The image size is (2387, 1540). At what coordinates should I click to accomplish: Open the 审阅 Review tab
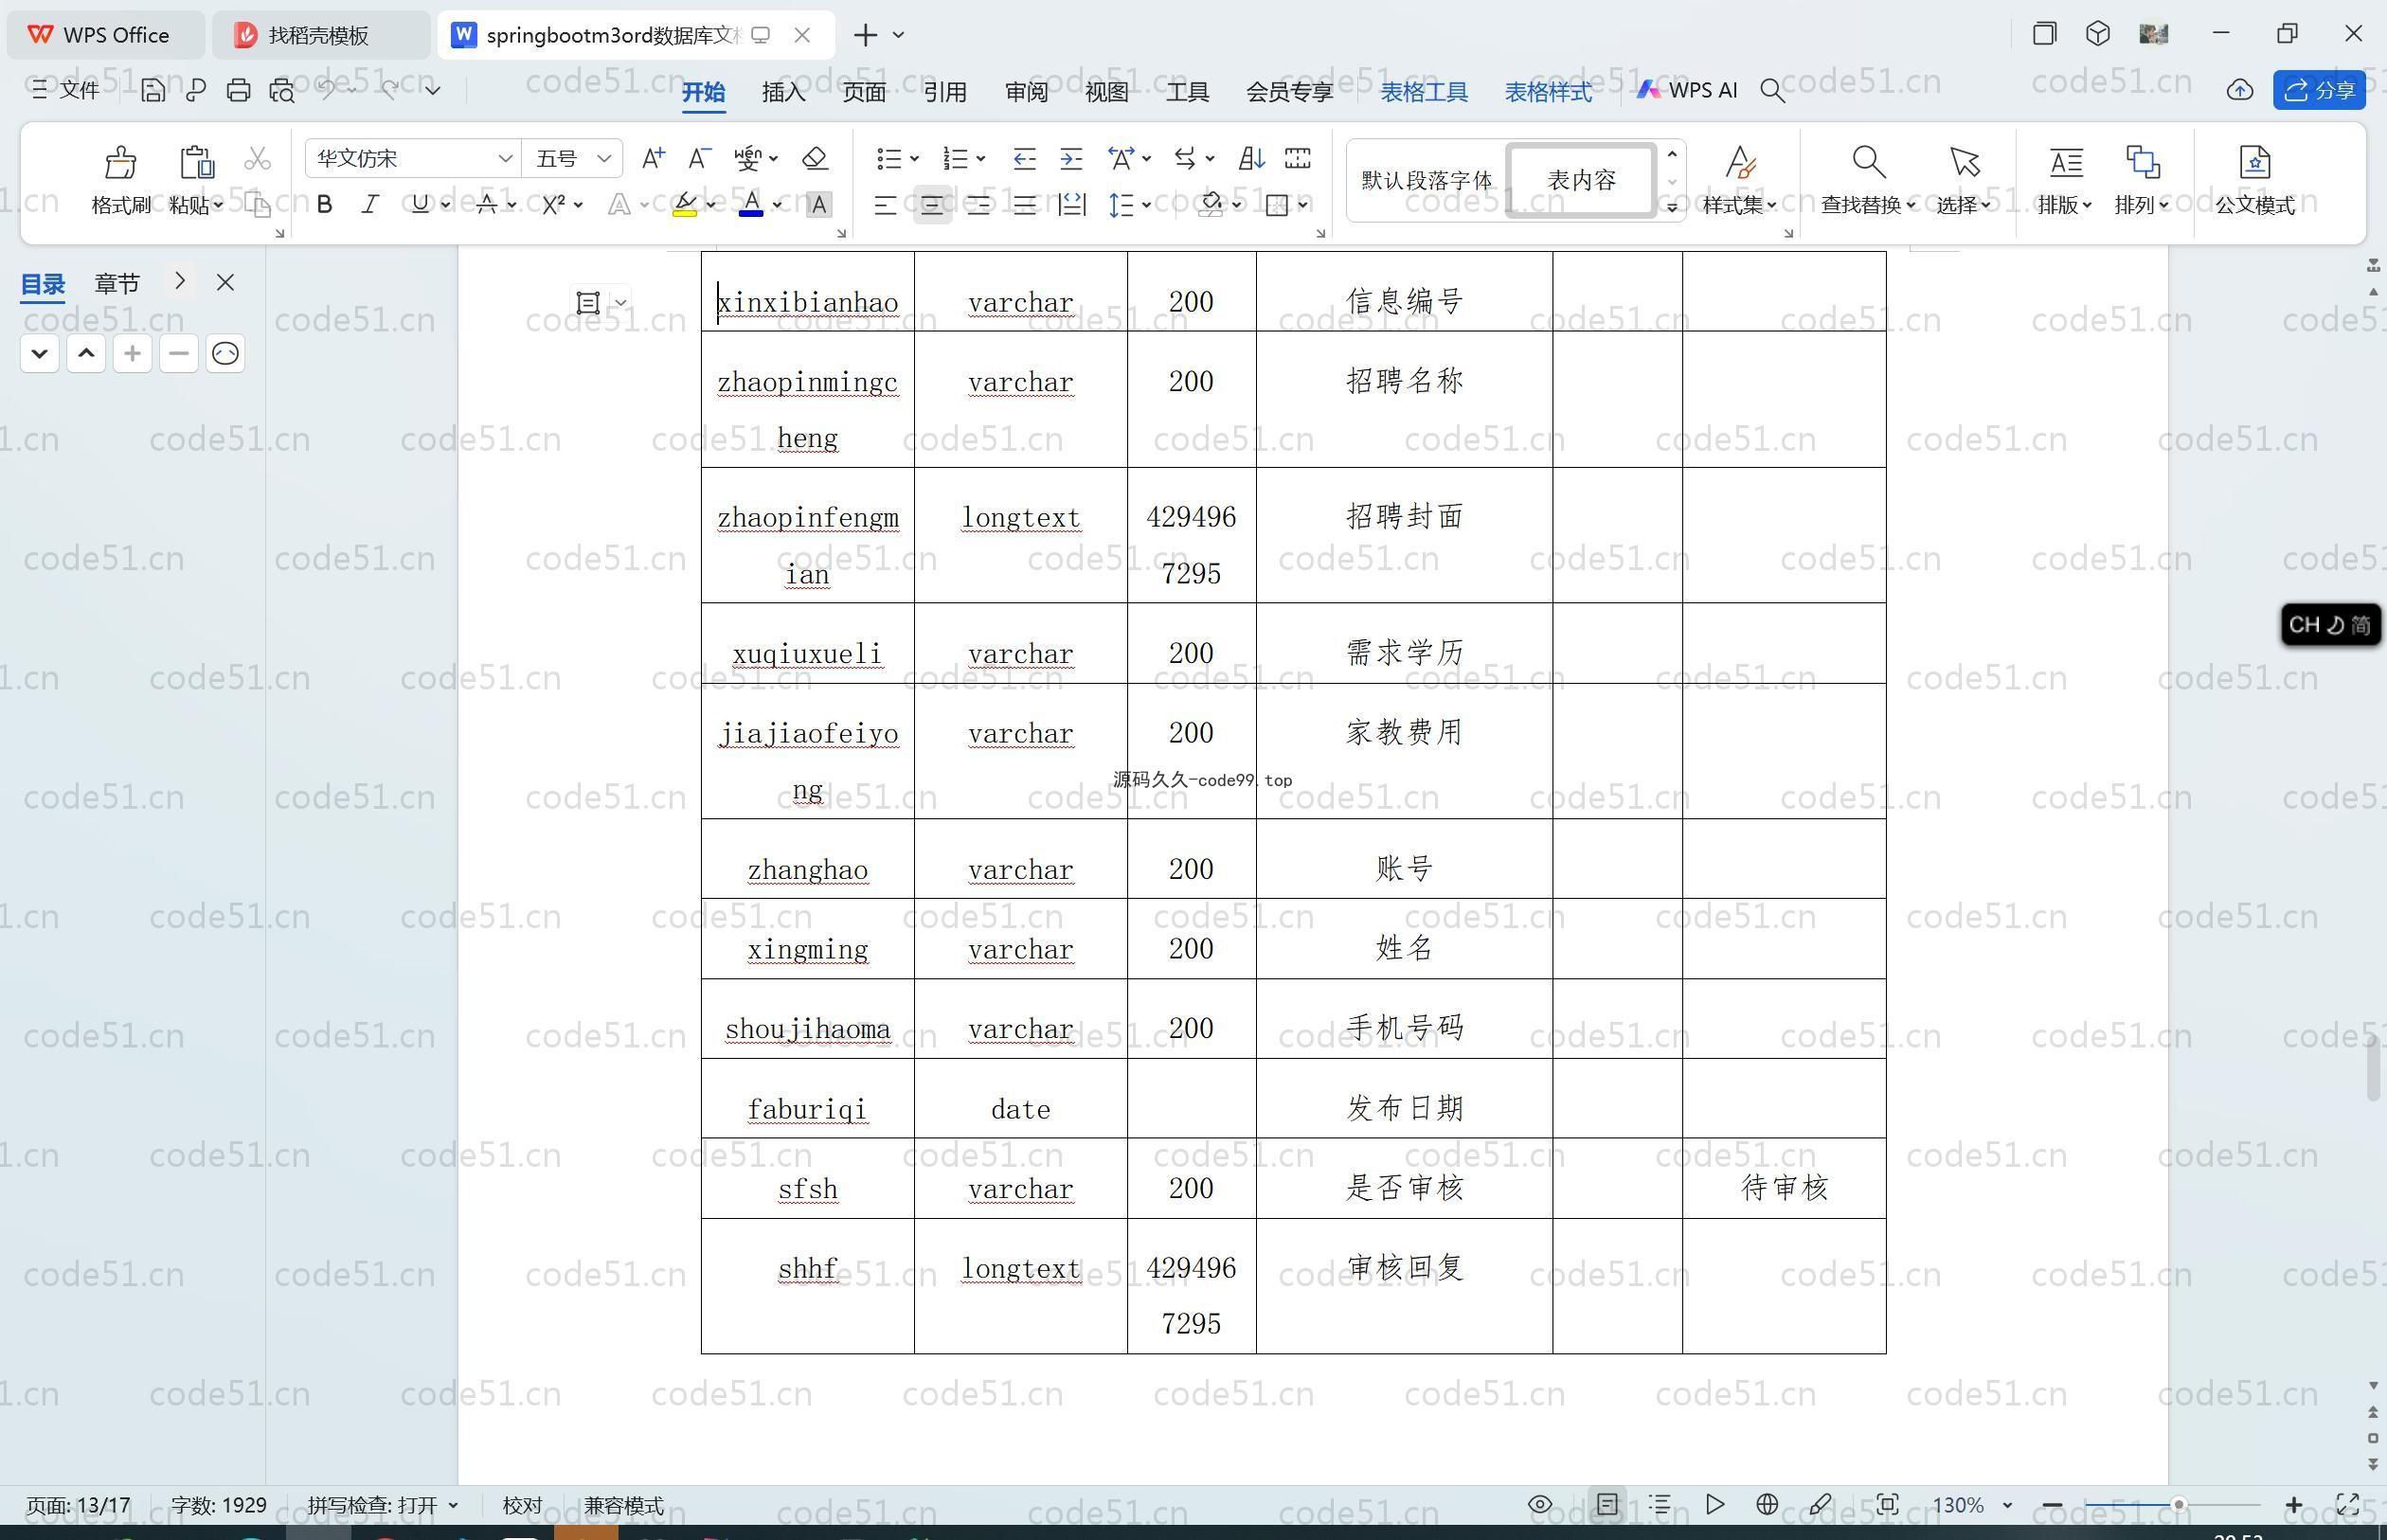pos(1026,92)
